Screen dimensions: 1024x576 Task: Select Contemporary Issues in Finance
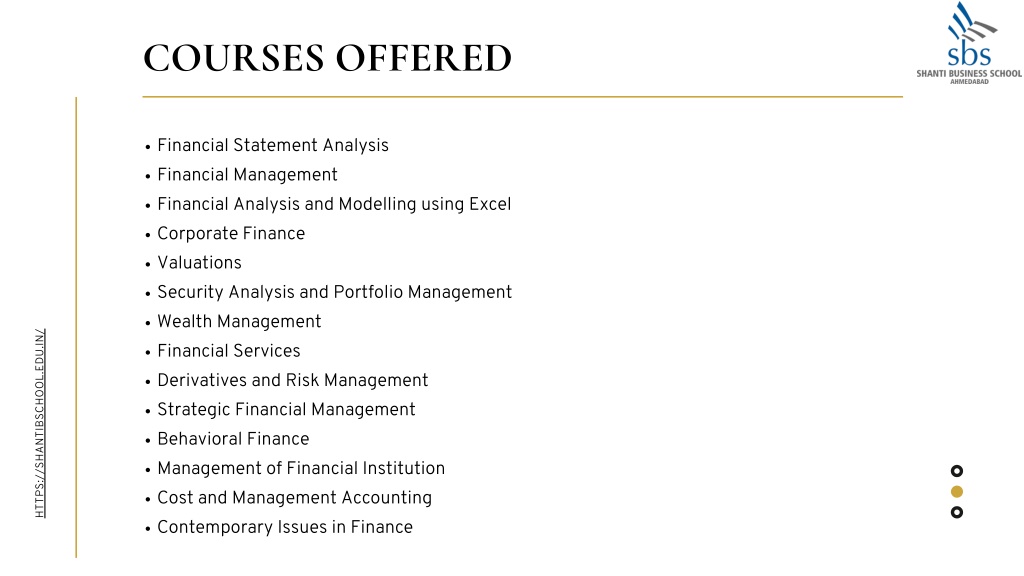click(285, 527)
